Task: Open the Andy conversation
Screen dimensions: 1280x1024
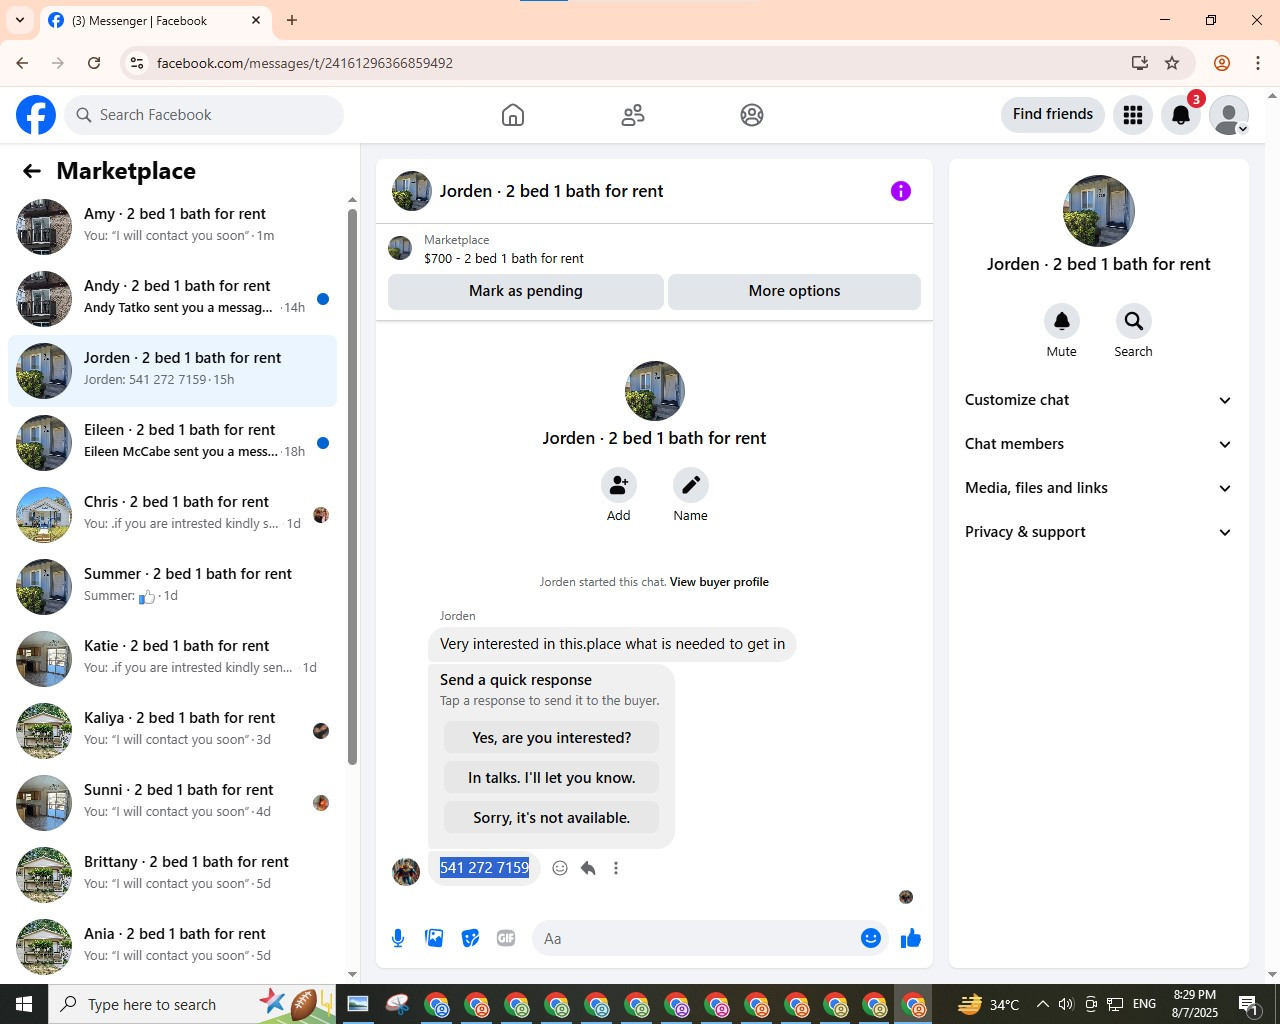Action: pyautogui.click(x=173, y=298)
